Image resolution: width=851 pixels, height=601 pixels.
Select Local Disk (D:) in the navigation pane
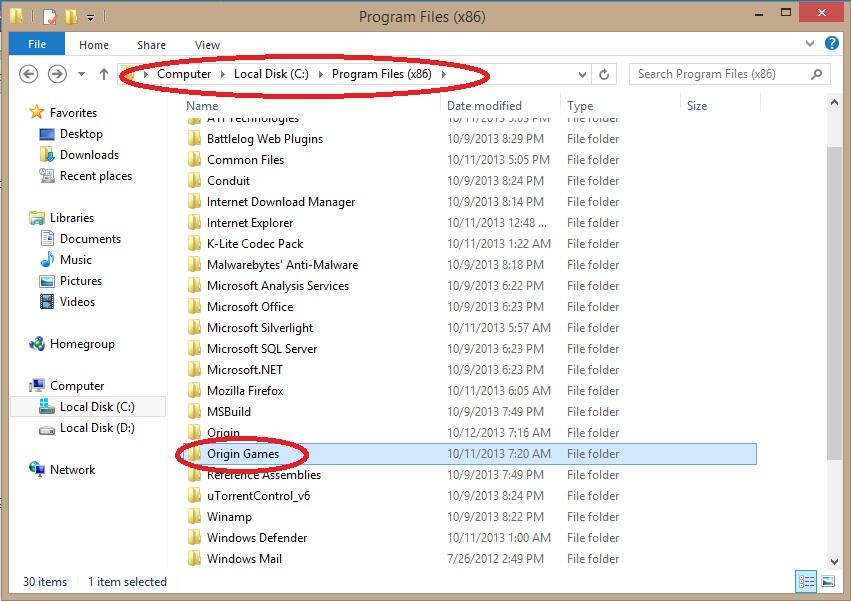[x=97, y=428]
